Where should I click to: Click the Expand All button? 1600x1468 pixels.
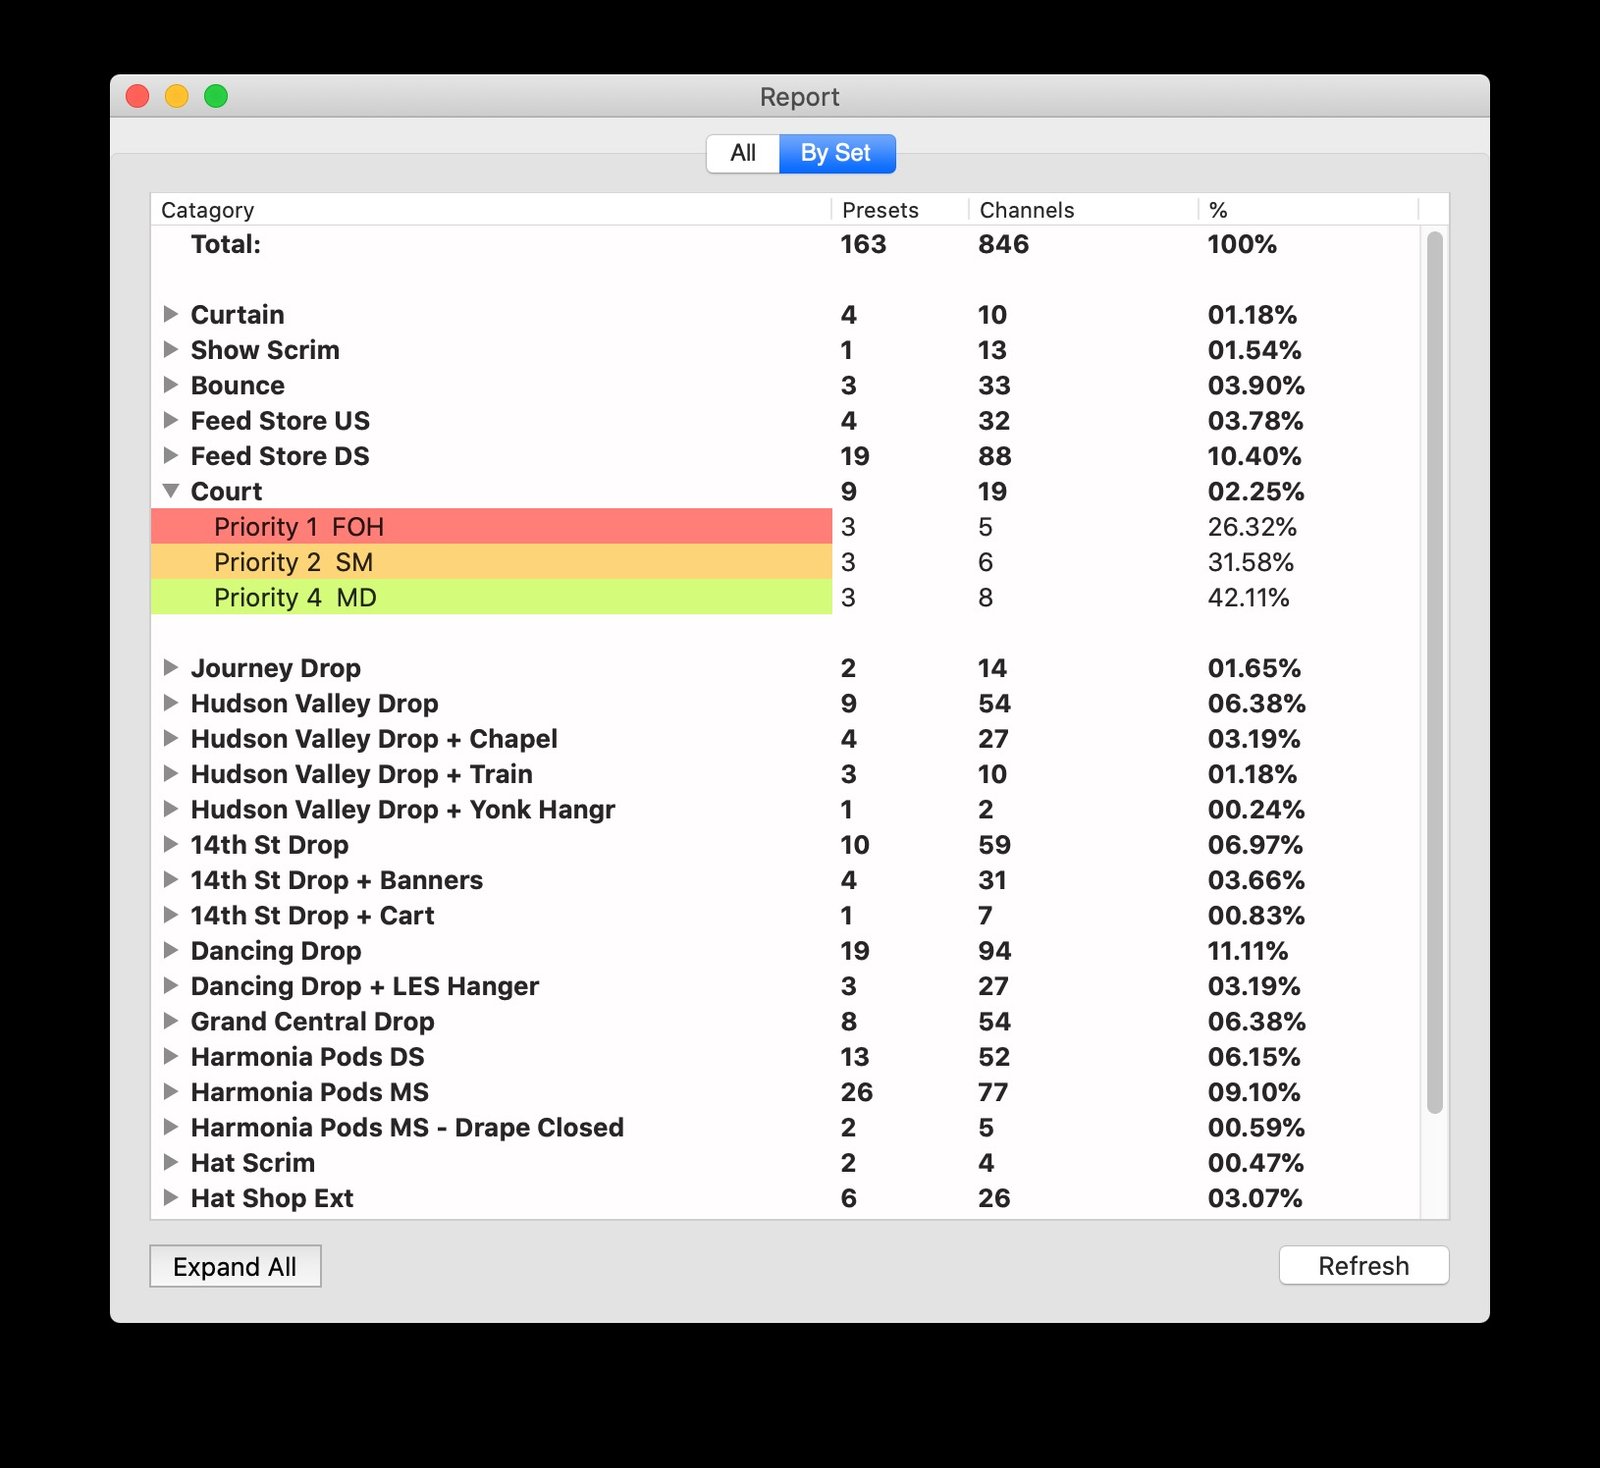tap(235, 1266)
